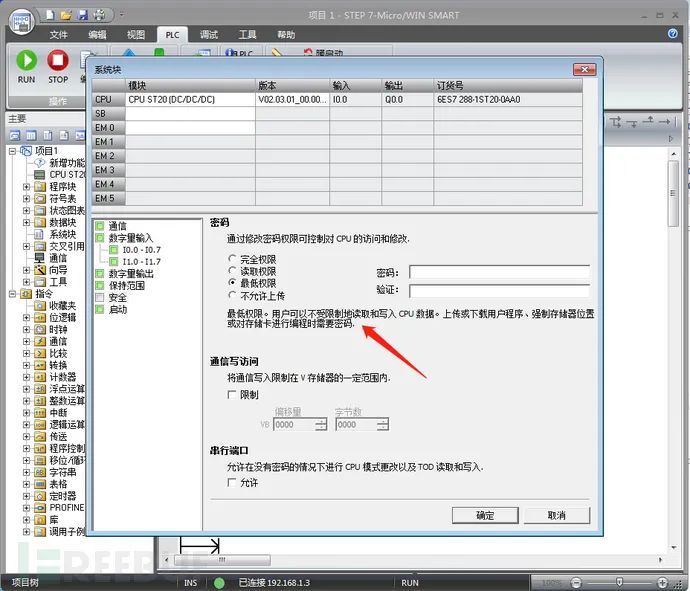
Task: Collapse the 项目1 root tree node
Action: [x=12, y=151]
